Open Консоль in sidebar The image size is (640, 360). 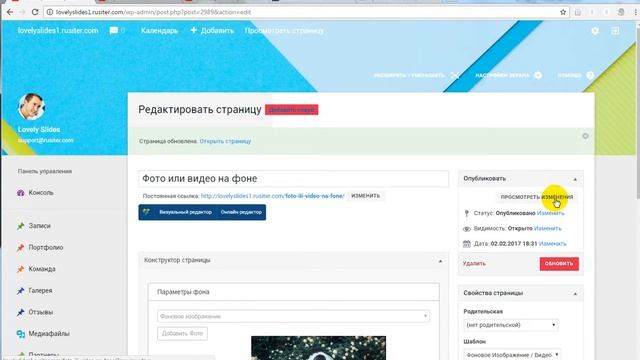(x=41, y=193)
